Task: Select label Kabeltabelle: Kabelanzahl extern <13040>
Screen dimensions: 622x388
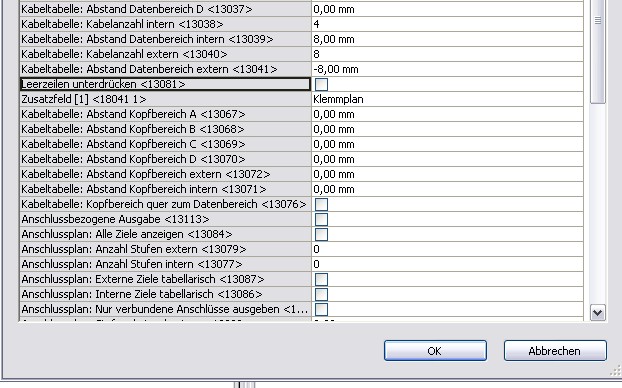Action: (x=165, y=54)
